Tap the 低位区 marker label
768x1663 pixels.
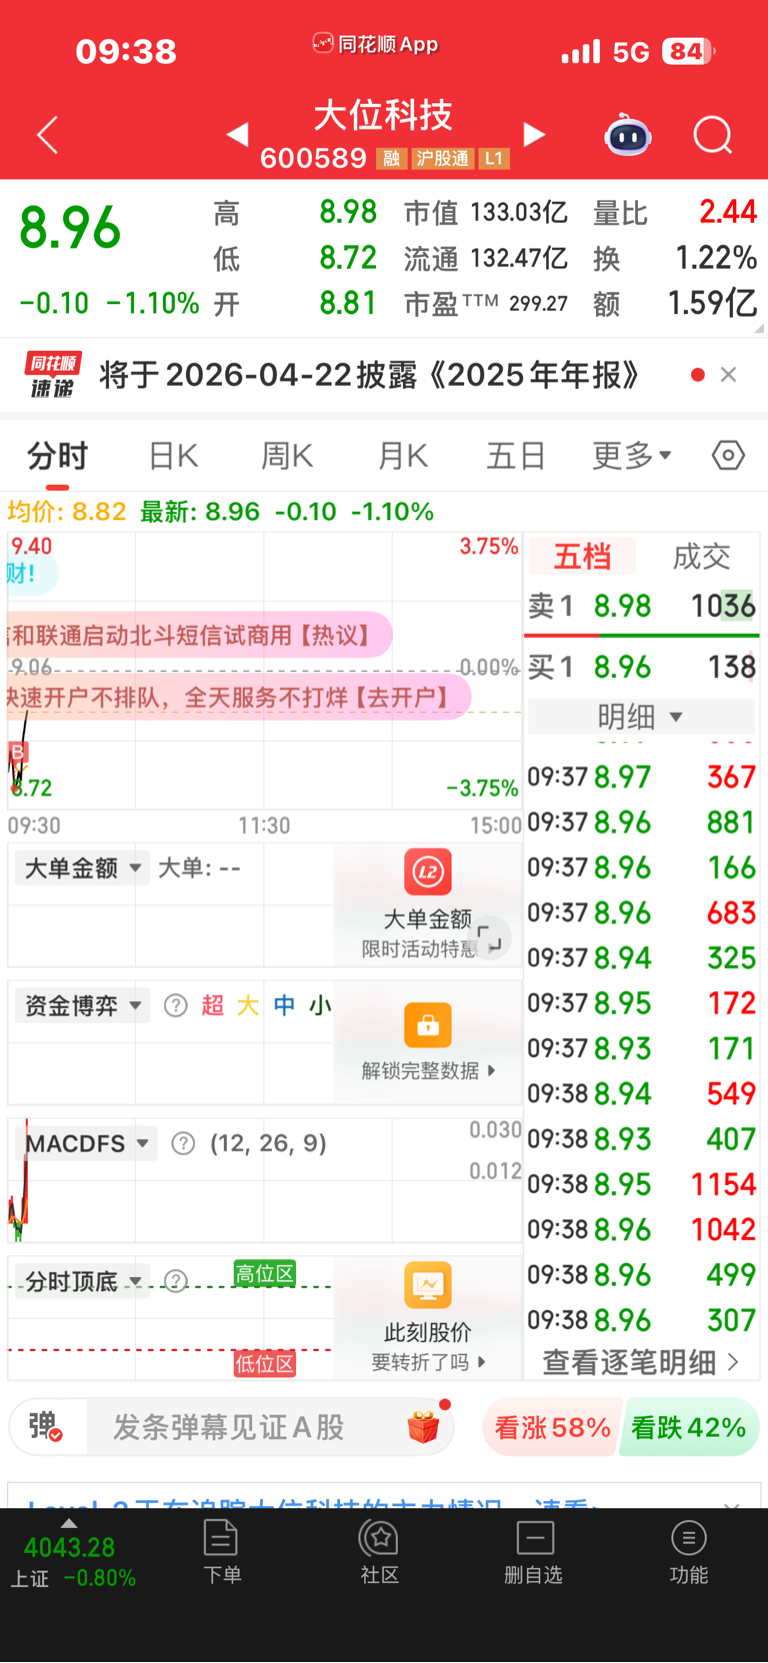tap(265, 1363)
